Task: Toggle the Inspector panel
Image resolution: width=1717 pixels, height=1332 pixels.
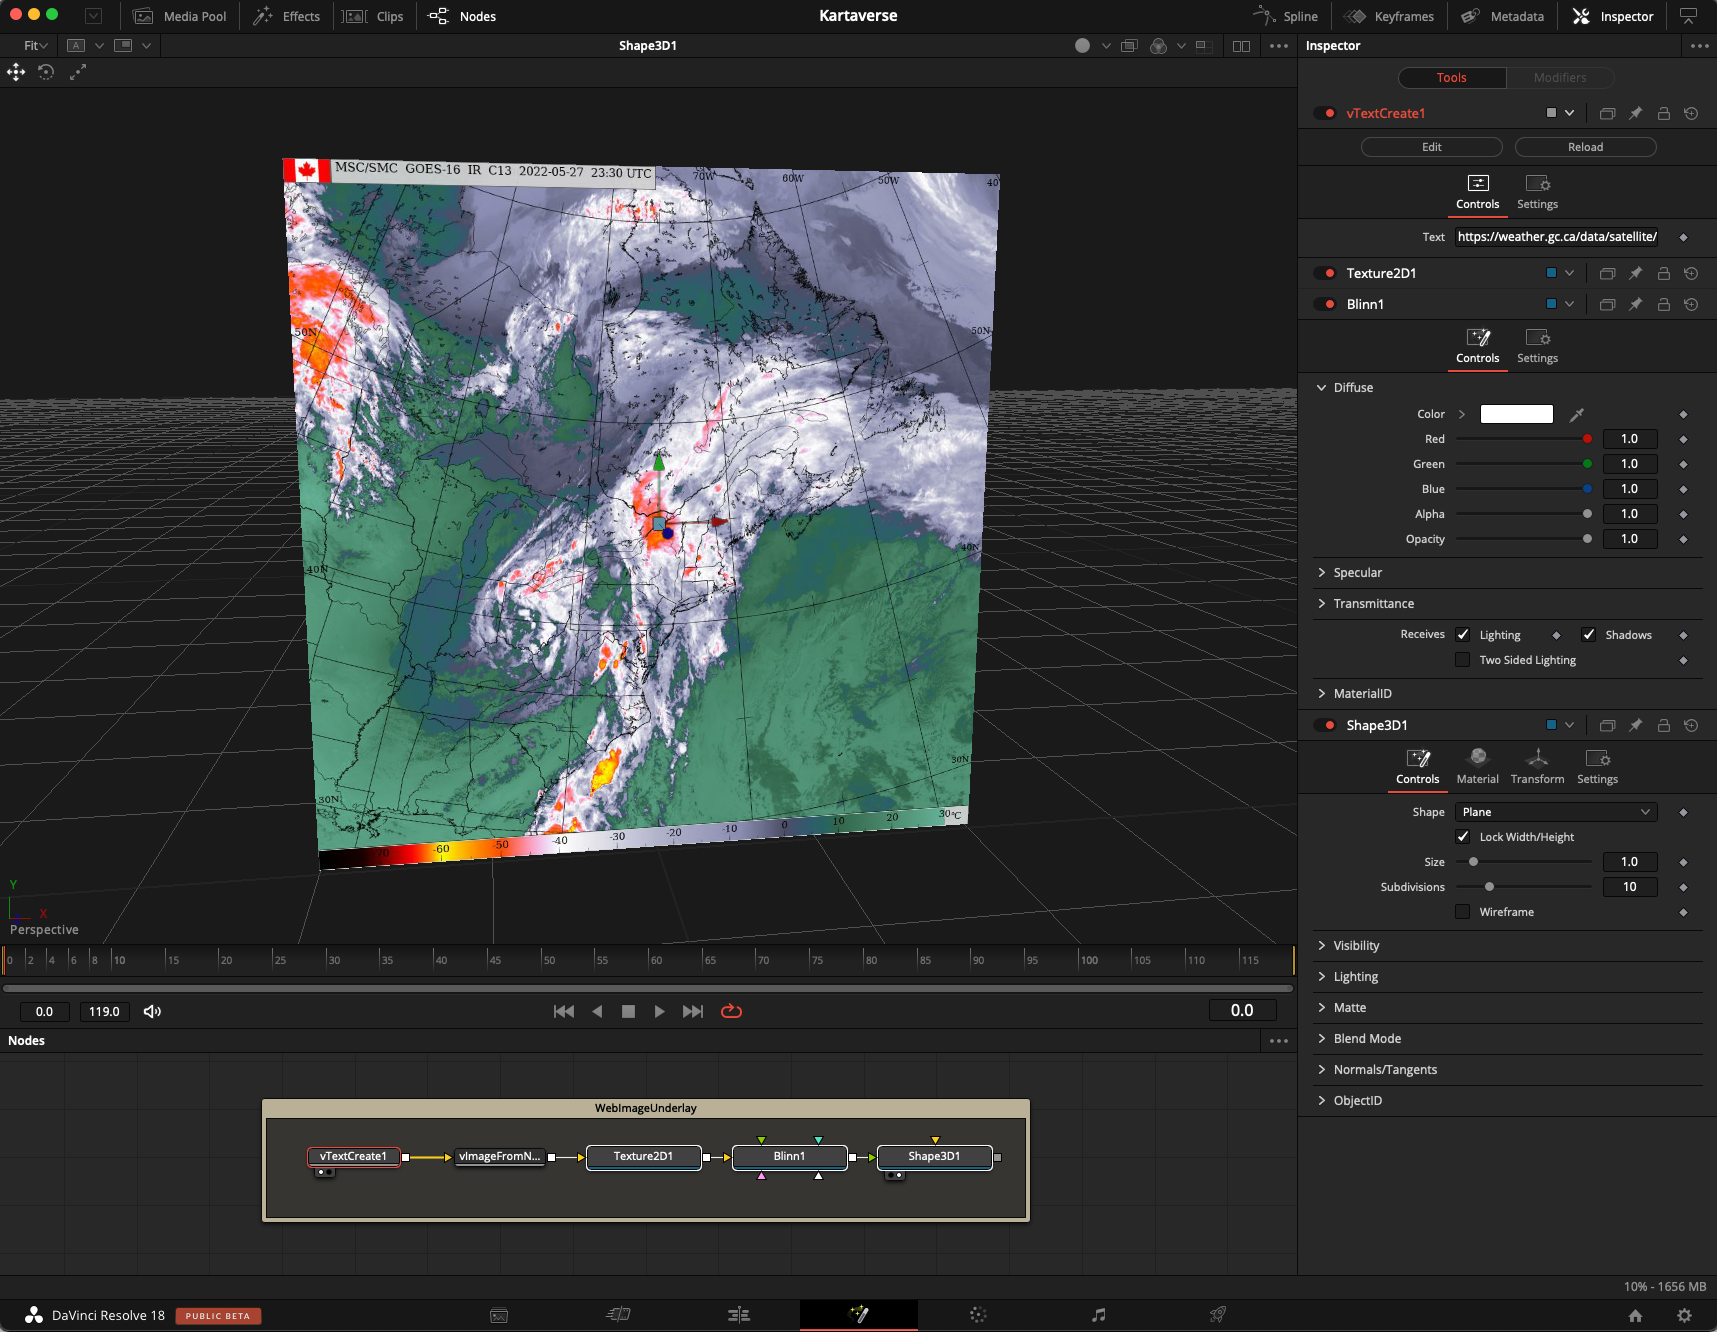Action: [x=1613, y=16]
